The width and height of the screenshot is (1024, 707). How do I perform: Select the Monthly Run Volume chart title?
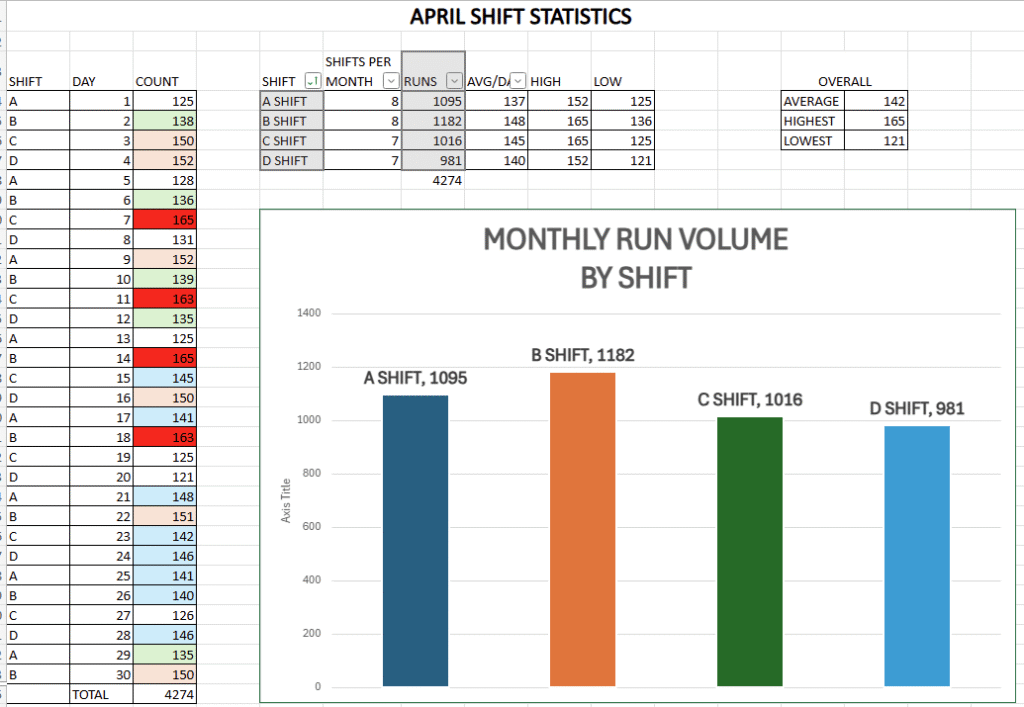[x=635, y=258]
